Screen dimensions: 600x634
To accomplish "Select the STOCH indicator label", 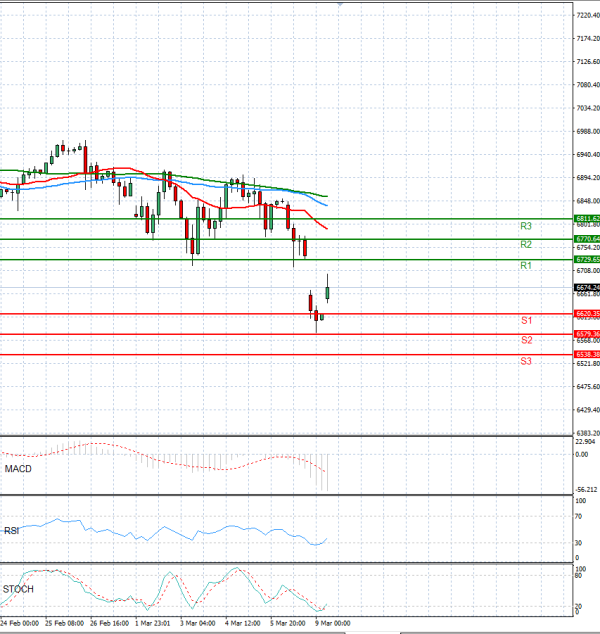I will tap(19, 589).
